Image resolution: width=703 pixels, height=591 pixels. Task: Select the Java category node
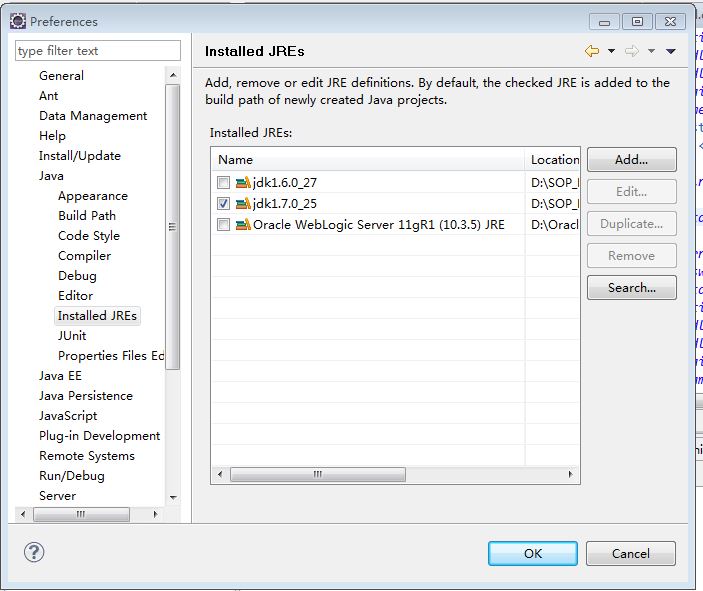[51, 176]
